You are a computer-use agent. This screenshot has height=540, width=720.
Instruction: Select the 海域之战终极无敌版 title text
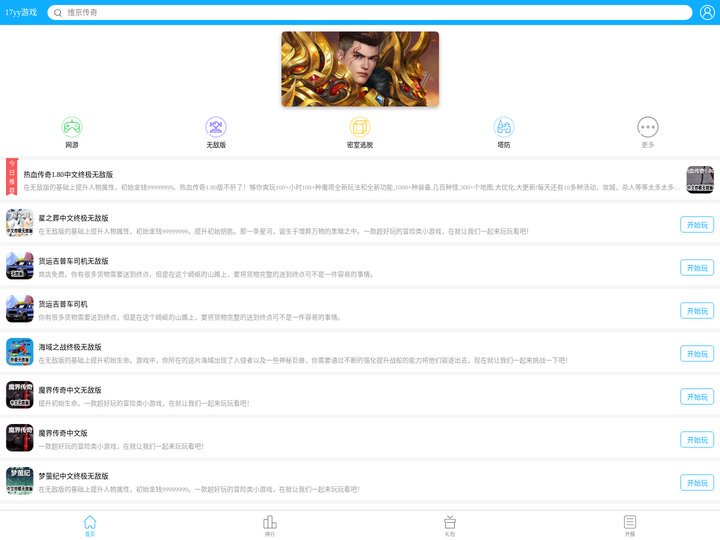(70, 347)
